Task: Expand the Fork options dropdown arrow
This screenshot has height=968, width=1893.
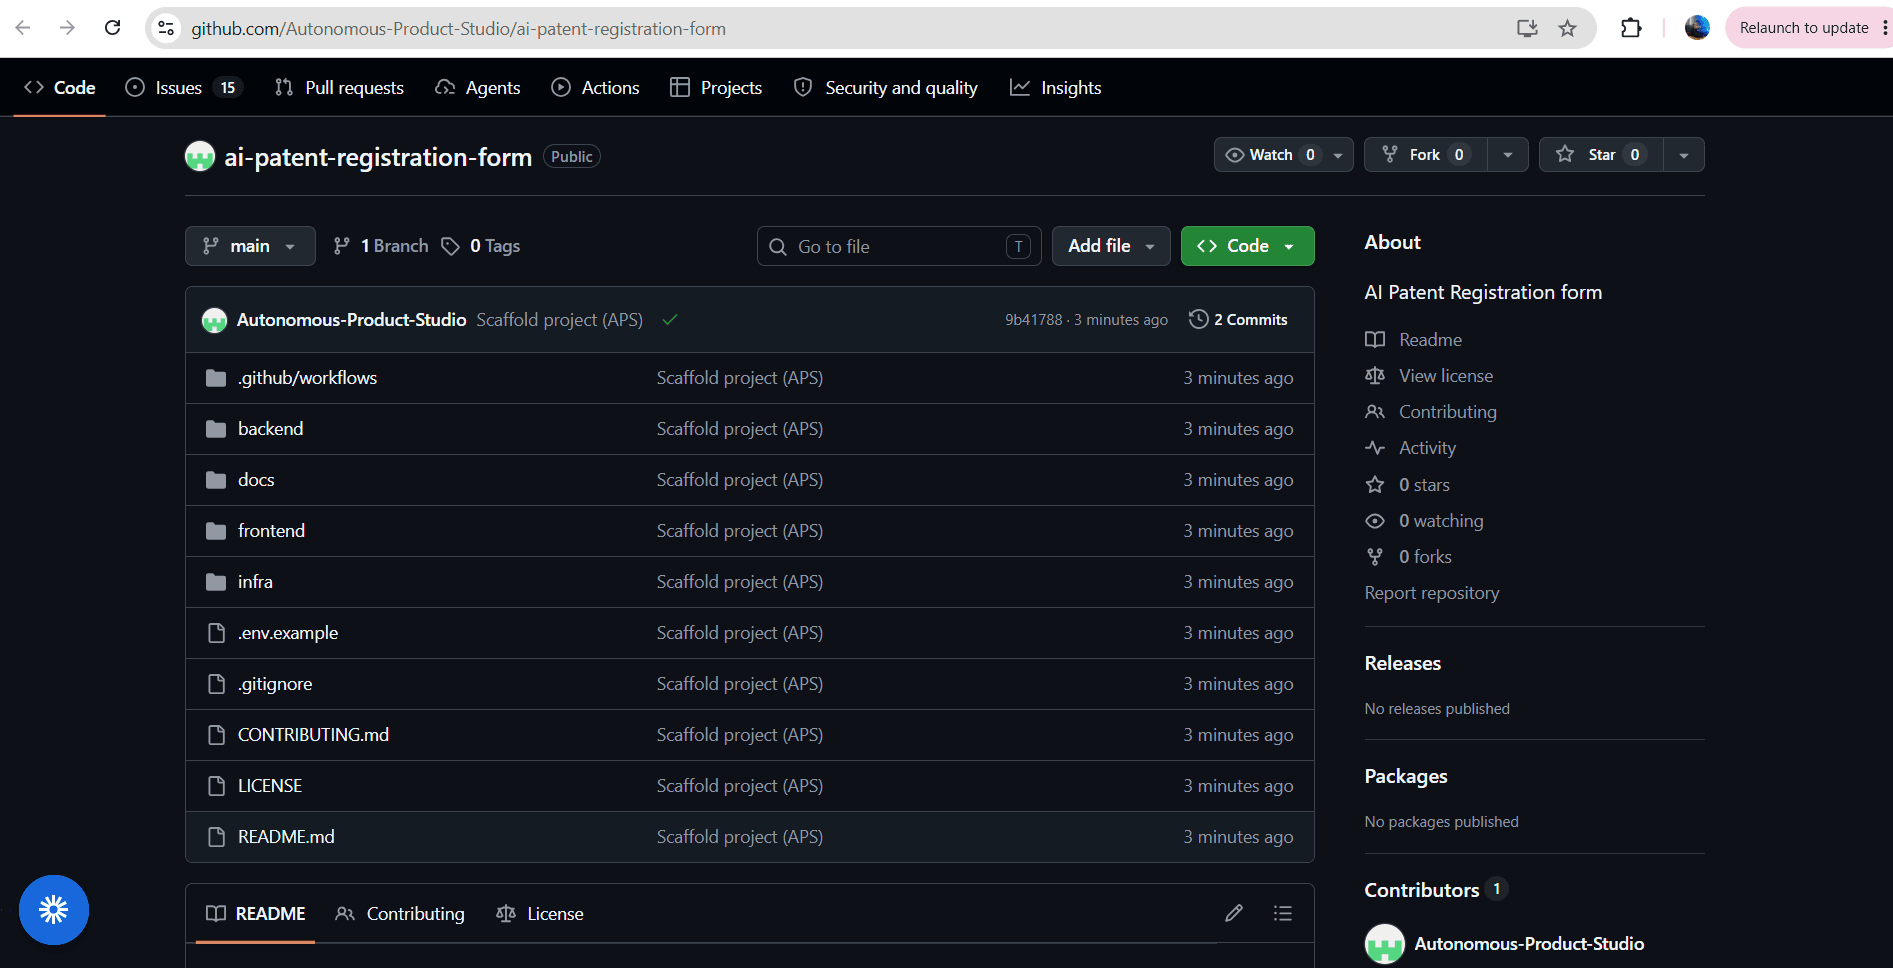Action: click(1508, 154)
